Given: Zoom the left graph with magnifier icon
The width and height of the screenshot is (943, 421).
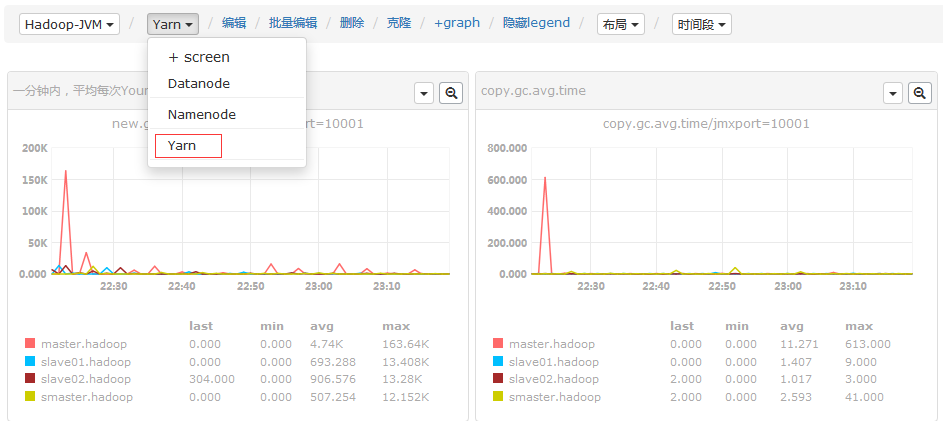Looking at the screenshot, I should 452,93.
